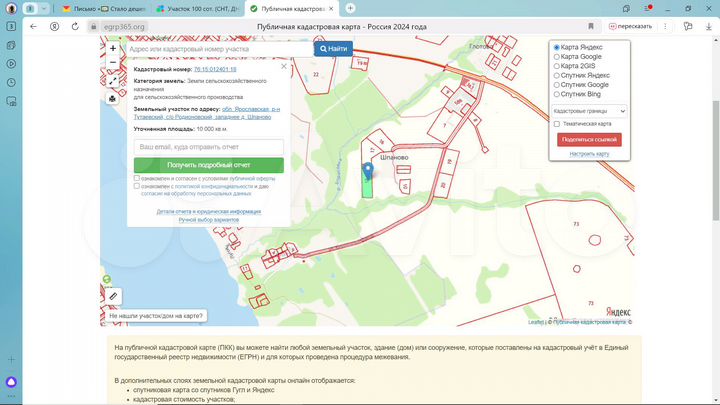Close the parcel info popup
Viewport: 720px width, 405px height.
coord(284,67)
